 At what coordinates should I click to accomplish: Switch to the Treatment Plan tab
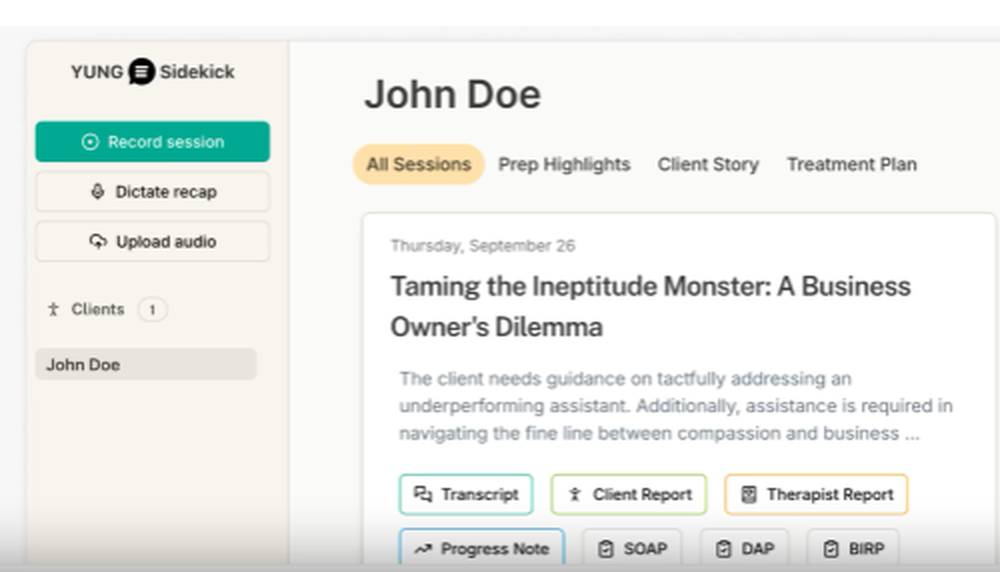tap(851, 165)
